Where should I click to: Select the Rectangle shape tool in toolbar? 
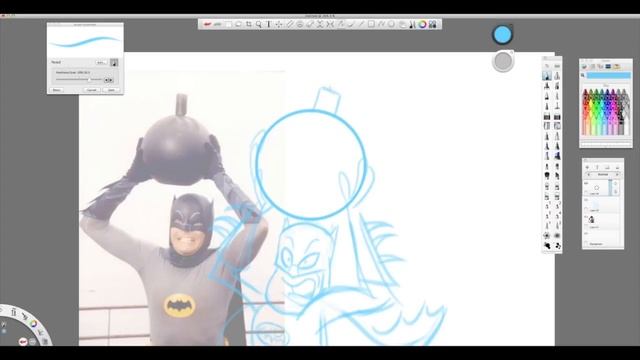coord(371,24)
